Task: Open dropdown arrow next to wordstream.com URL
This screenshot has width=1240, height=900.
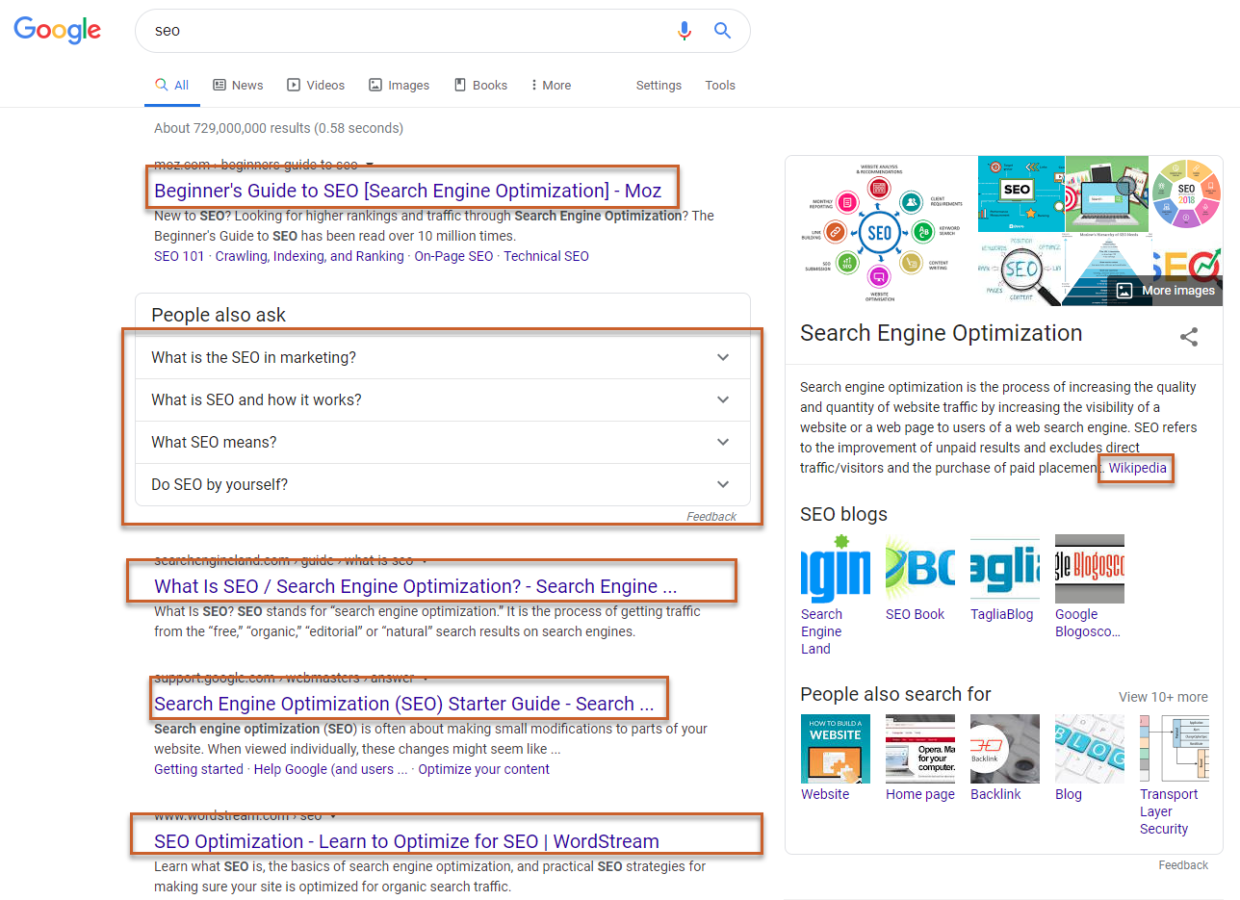Action: 333,816
